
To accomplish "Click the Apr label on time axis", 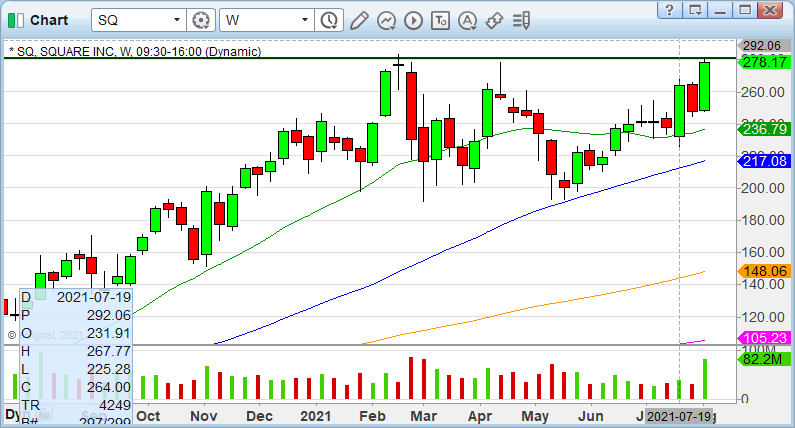I will tap(480, 416).
